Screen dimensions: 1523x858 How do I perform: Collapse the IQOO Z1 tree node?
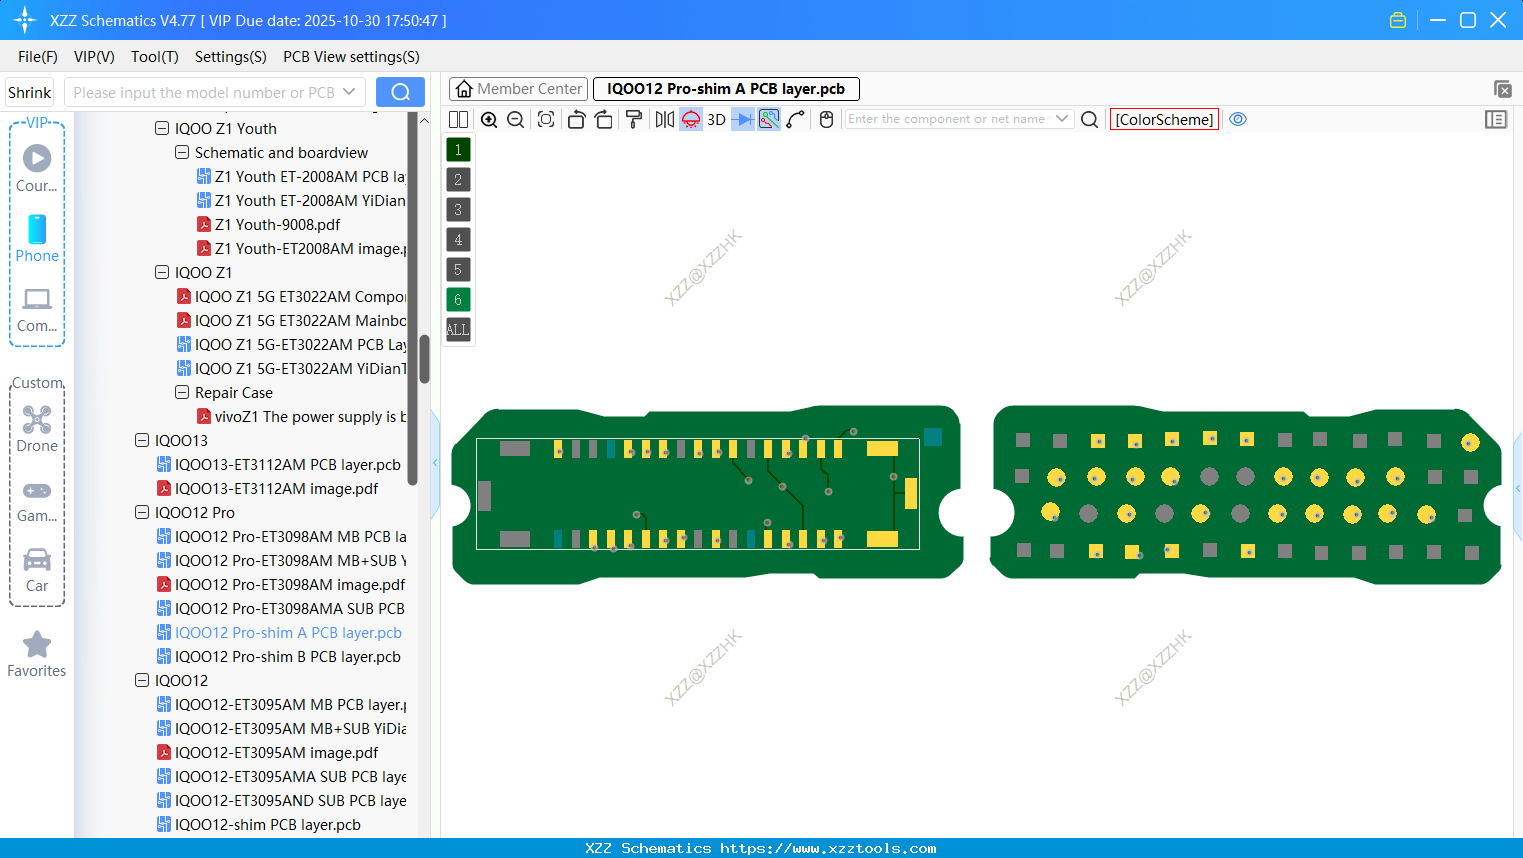pos(162,272)
